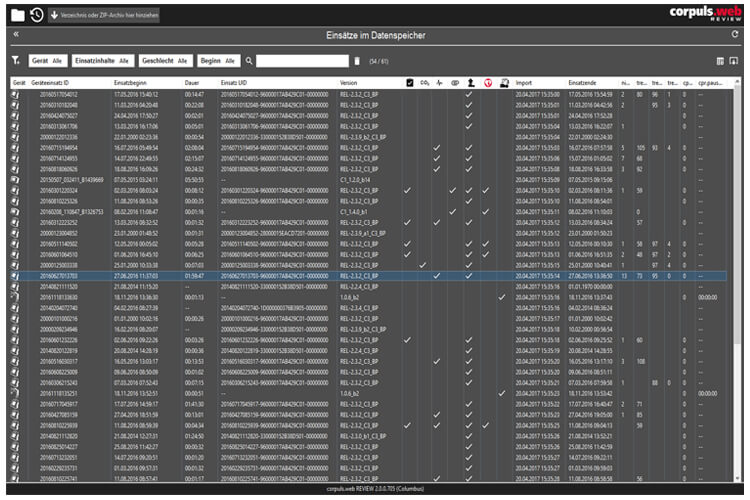Click duration cell 01:59:47

(194, 276)
